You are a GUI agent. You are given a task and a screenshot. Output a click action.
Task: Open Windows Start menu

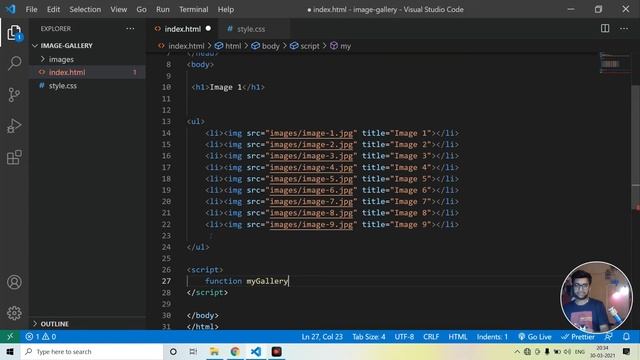pyautogui.click(x=10, y=351)
